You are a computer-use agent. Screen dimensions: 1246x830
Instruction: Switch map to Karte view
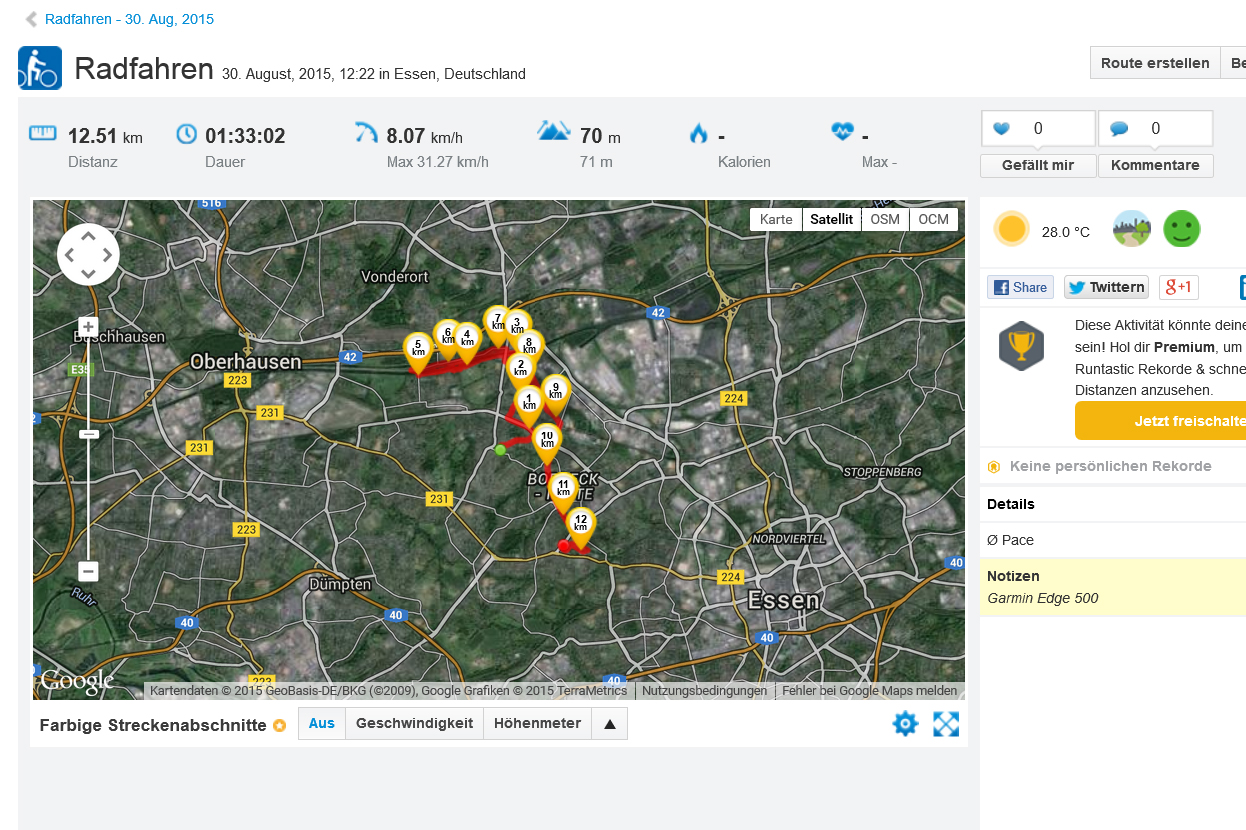776,219
